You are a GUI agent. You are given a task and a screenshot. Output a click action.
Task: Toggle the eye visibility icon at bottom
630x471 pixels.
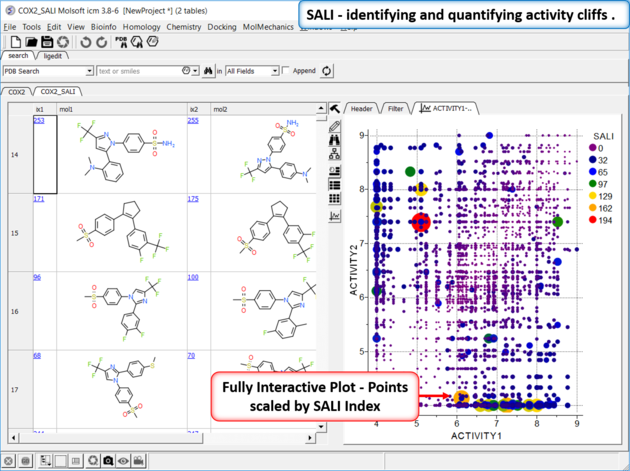tap(123, 460)
